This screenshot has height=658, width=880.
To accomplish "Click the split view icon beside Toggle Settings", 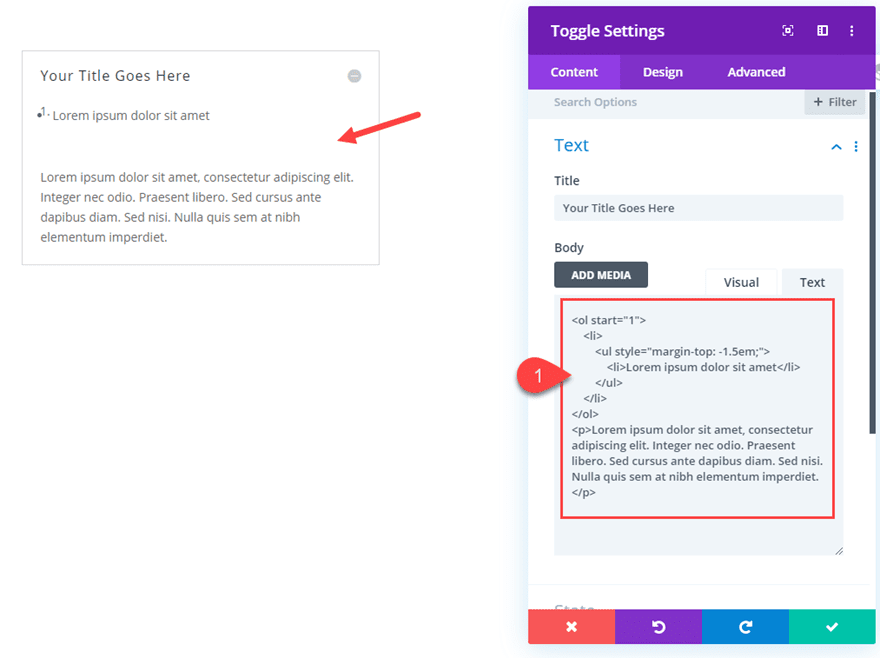I will (x=821, y=30).
